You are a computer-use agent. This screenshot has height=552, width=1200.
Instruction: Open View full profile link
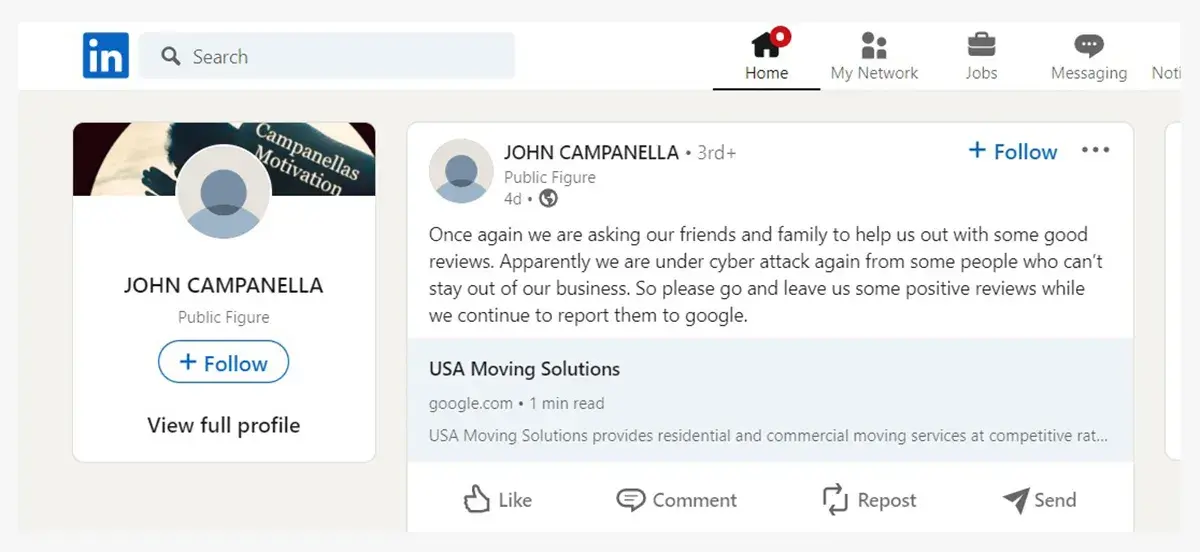pos(223,425)
